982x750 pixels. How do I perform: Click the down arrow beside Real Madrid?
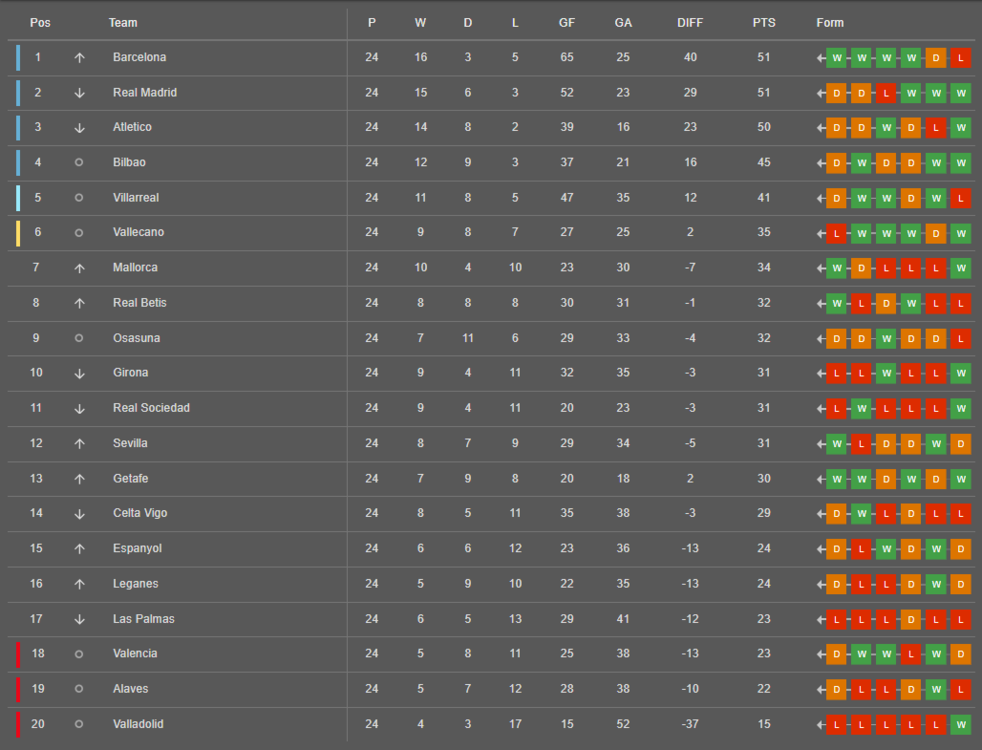click(x=79, y=93)
